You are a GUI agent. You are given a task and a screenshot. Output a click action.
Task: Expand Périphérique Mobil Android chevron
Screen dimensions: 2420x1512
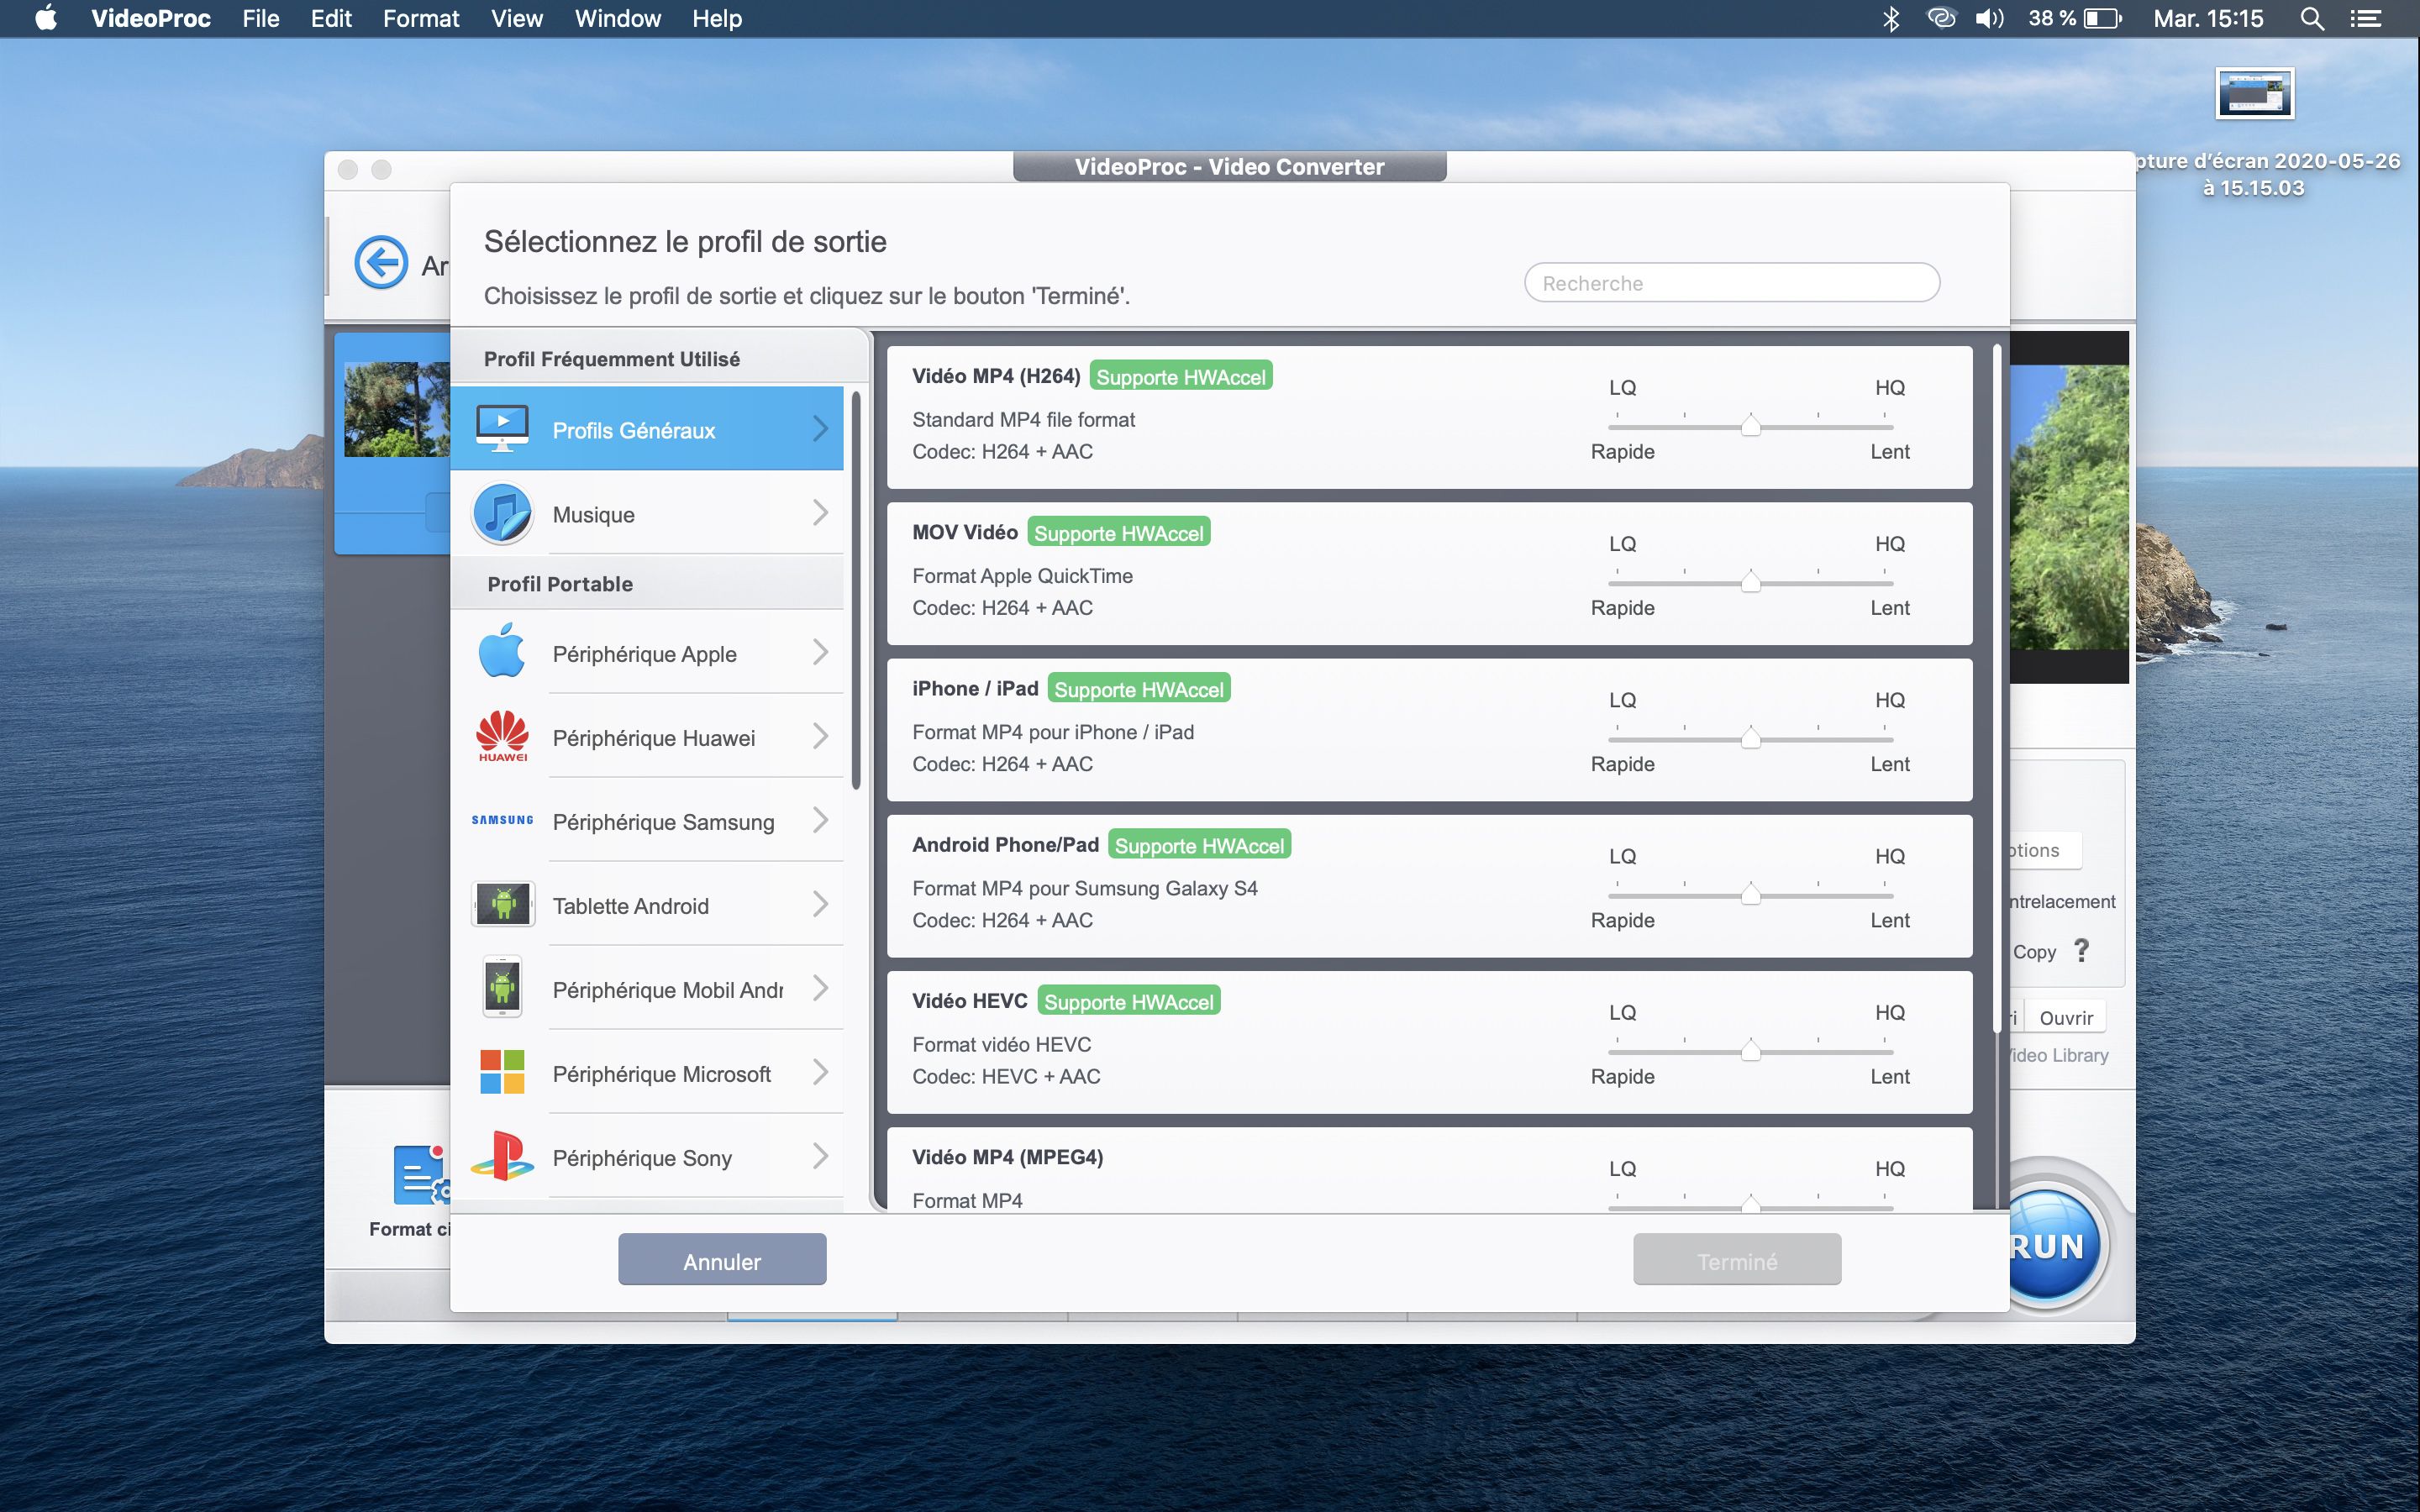click(x=820, y=988)
